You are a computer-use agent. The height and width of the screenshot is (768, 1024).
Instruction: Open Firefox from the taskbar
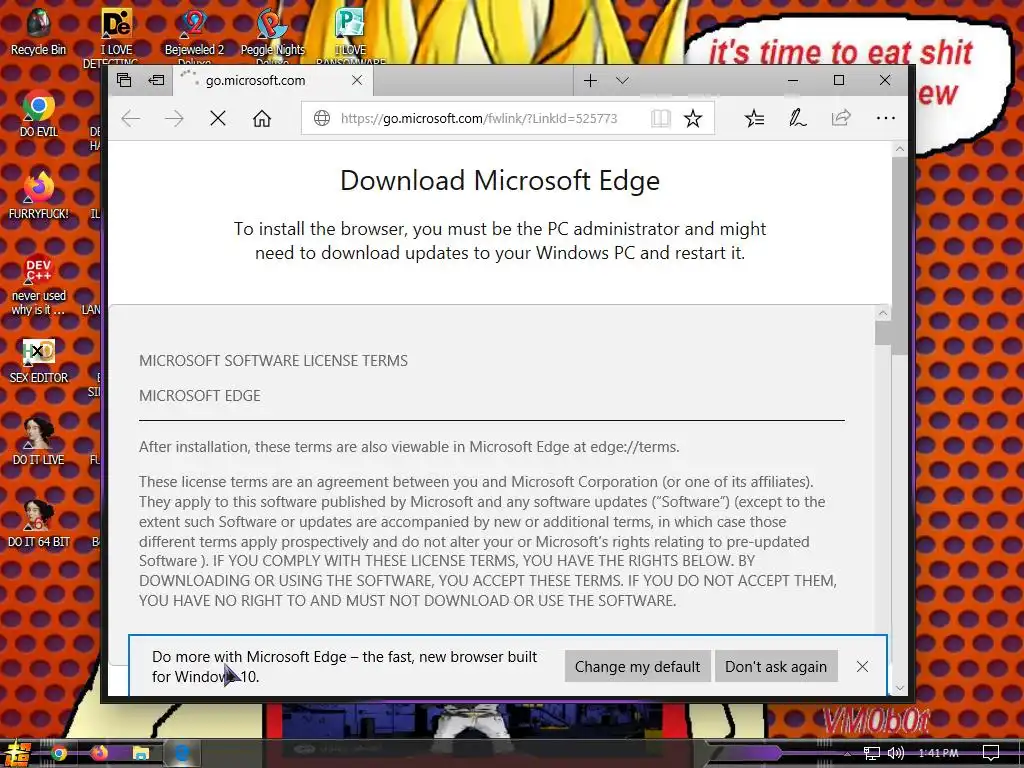pyautogui.click(x=99, y=754)
